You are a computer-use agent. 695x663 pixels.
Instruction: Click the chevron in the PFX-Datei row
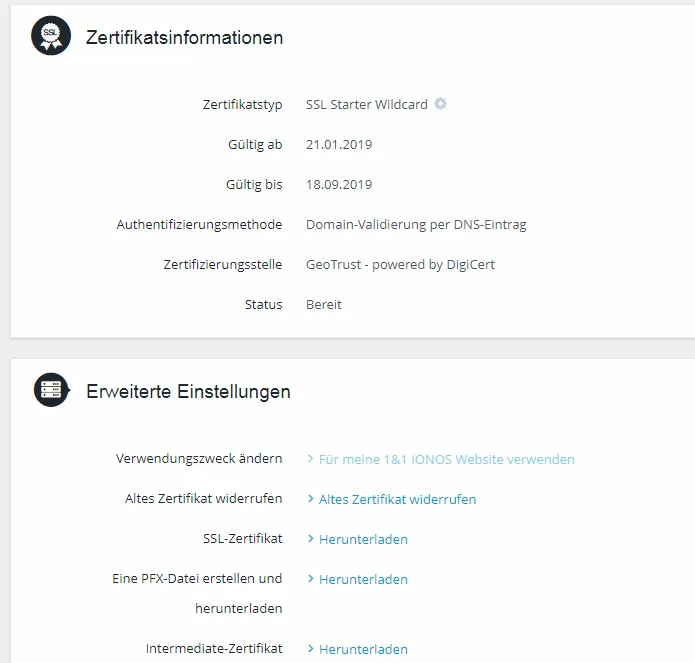click(311, 578)
